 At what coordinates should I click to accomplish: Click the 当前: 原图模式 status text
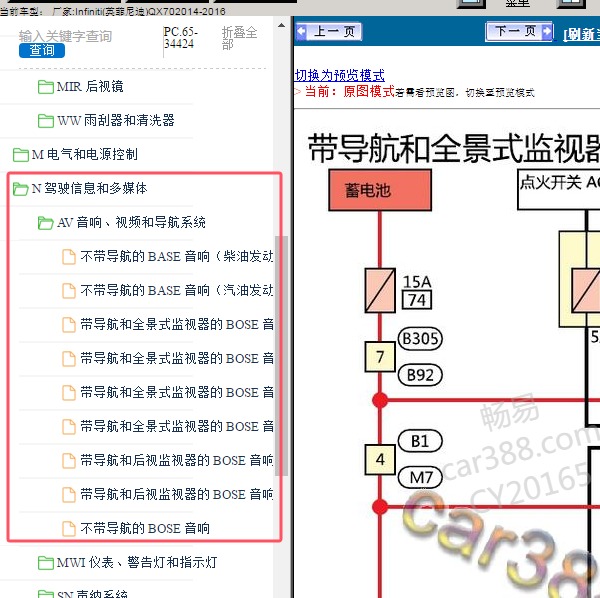pyautogui.click(x=350, y=92)
